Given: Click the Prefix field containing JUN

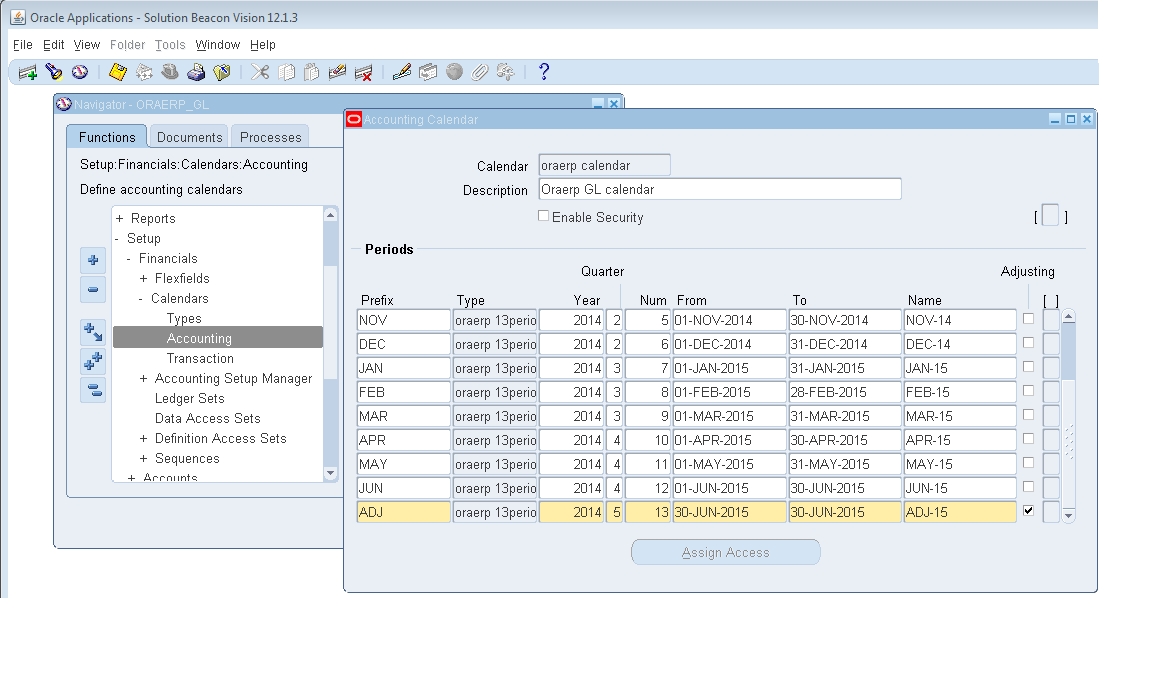Looking at the screenshot, I should point(404,488).
